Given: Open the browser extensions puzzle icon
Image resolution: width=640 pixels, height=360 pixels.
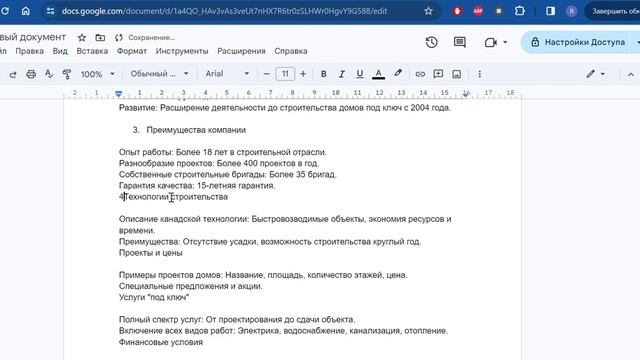Looking at the screenshot, I should (520, 11).
